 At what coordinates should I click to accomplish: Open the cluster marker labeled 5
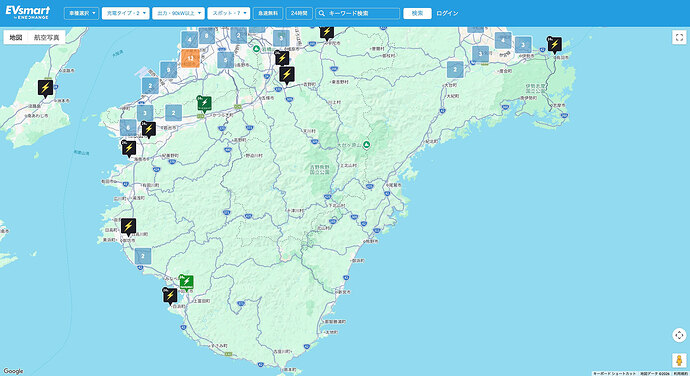click(225, 60)
